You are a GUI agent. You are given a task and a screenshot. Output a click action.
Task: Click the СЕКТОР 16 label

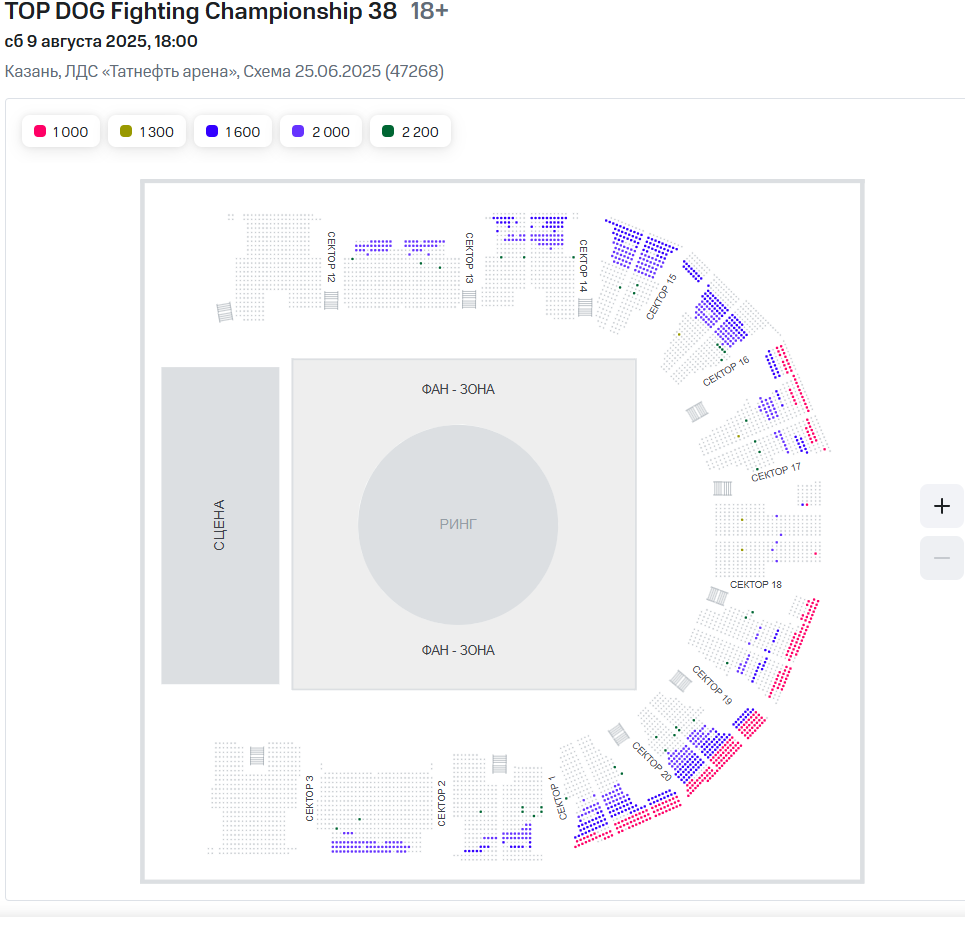[x=726, y=371]
